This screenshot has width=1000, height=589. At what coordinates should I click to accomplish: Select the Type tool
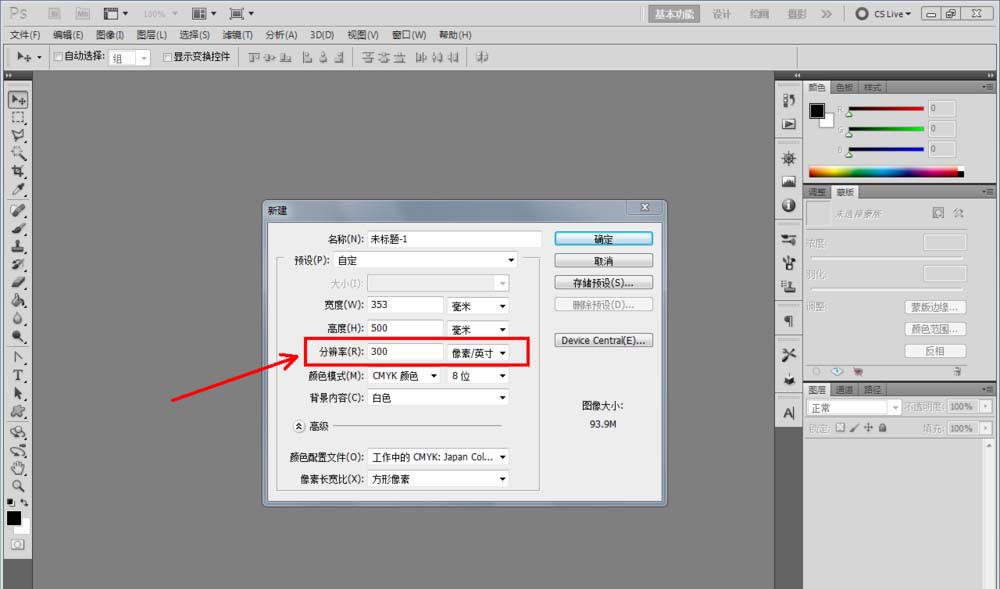[x=17, y=375]
